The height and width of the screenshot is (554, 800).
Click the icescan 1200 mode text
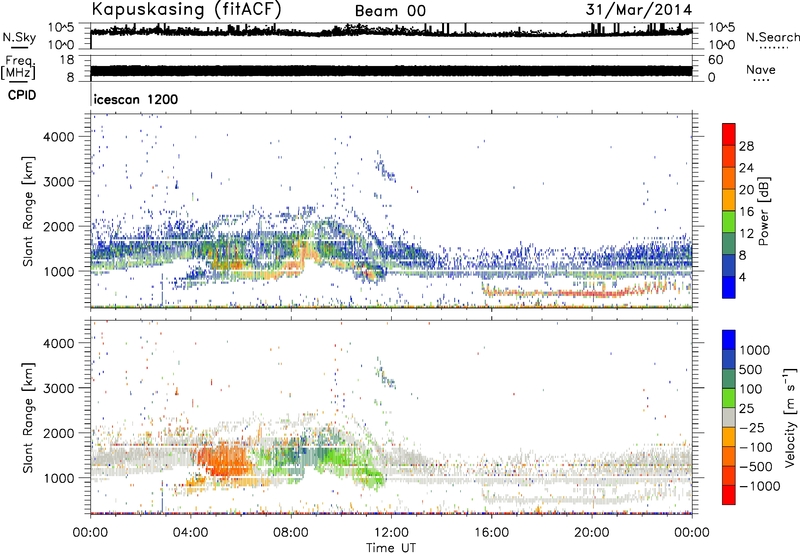point(136,99)
